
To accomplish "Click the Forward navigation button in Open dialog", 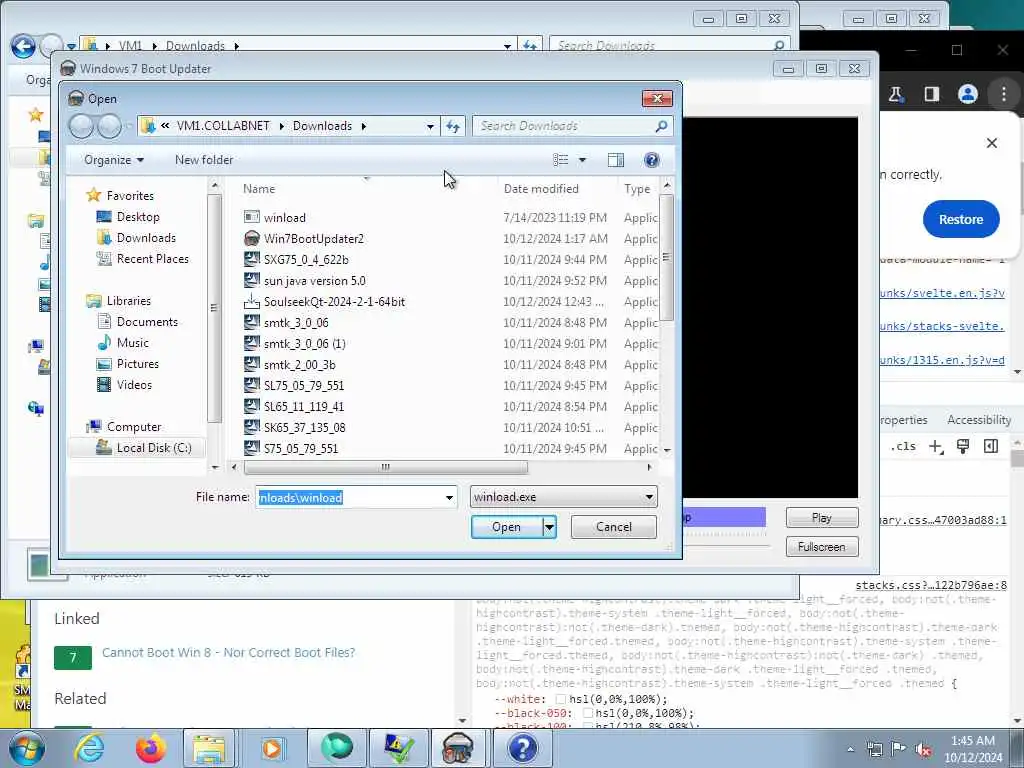I will [x=109, y=126].
